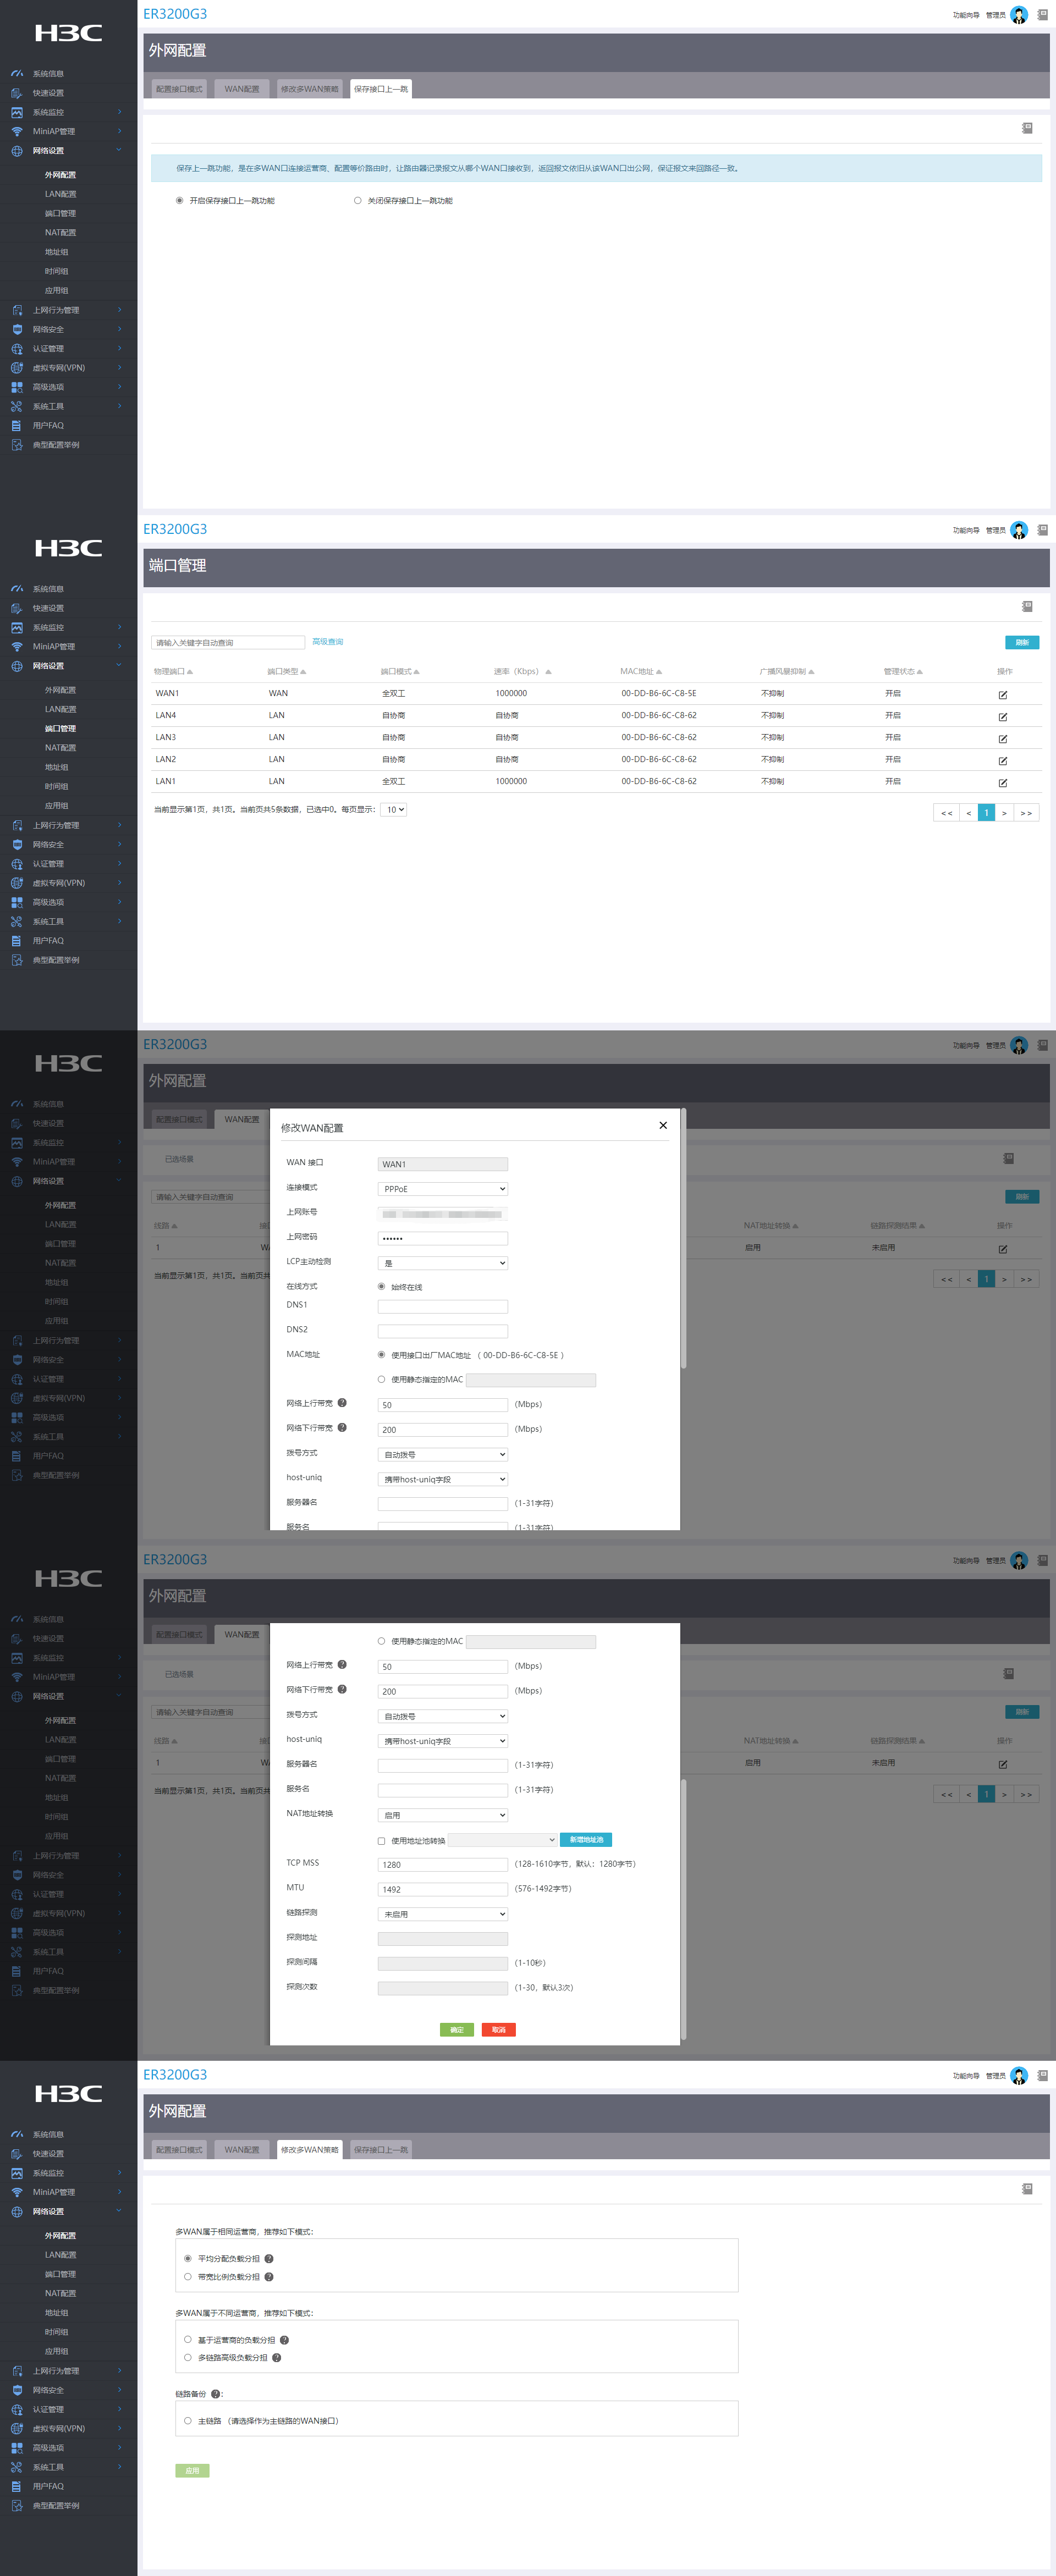1056x2576 pixels.
Task: Click the edit icon for LAN4
Action: 1002,717
